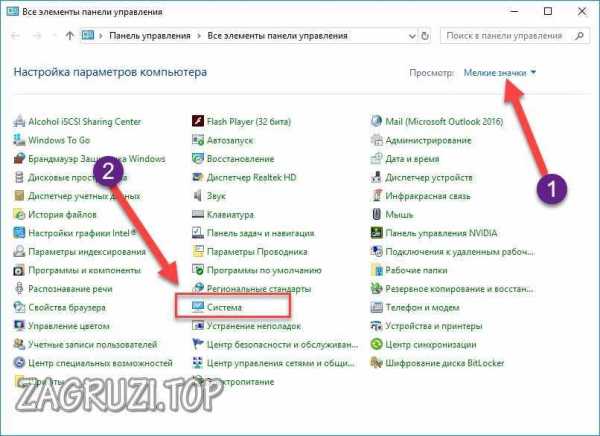Screen dimensions: 600x436
Task: Open the Flash Player (32 бита) icon
Action: (x=198, y=121)
